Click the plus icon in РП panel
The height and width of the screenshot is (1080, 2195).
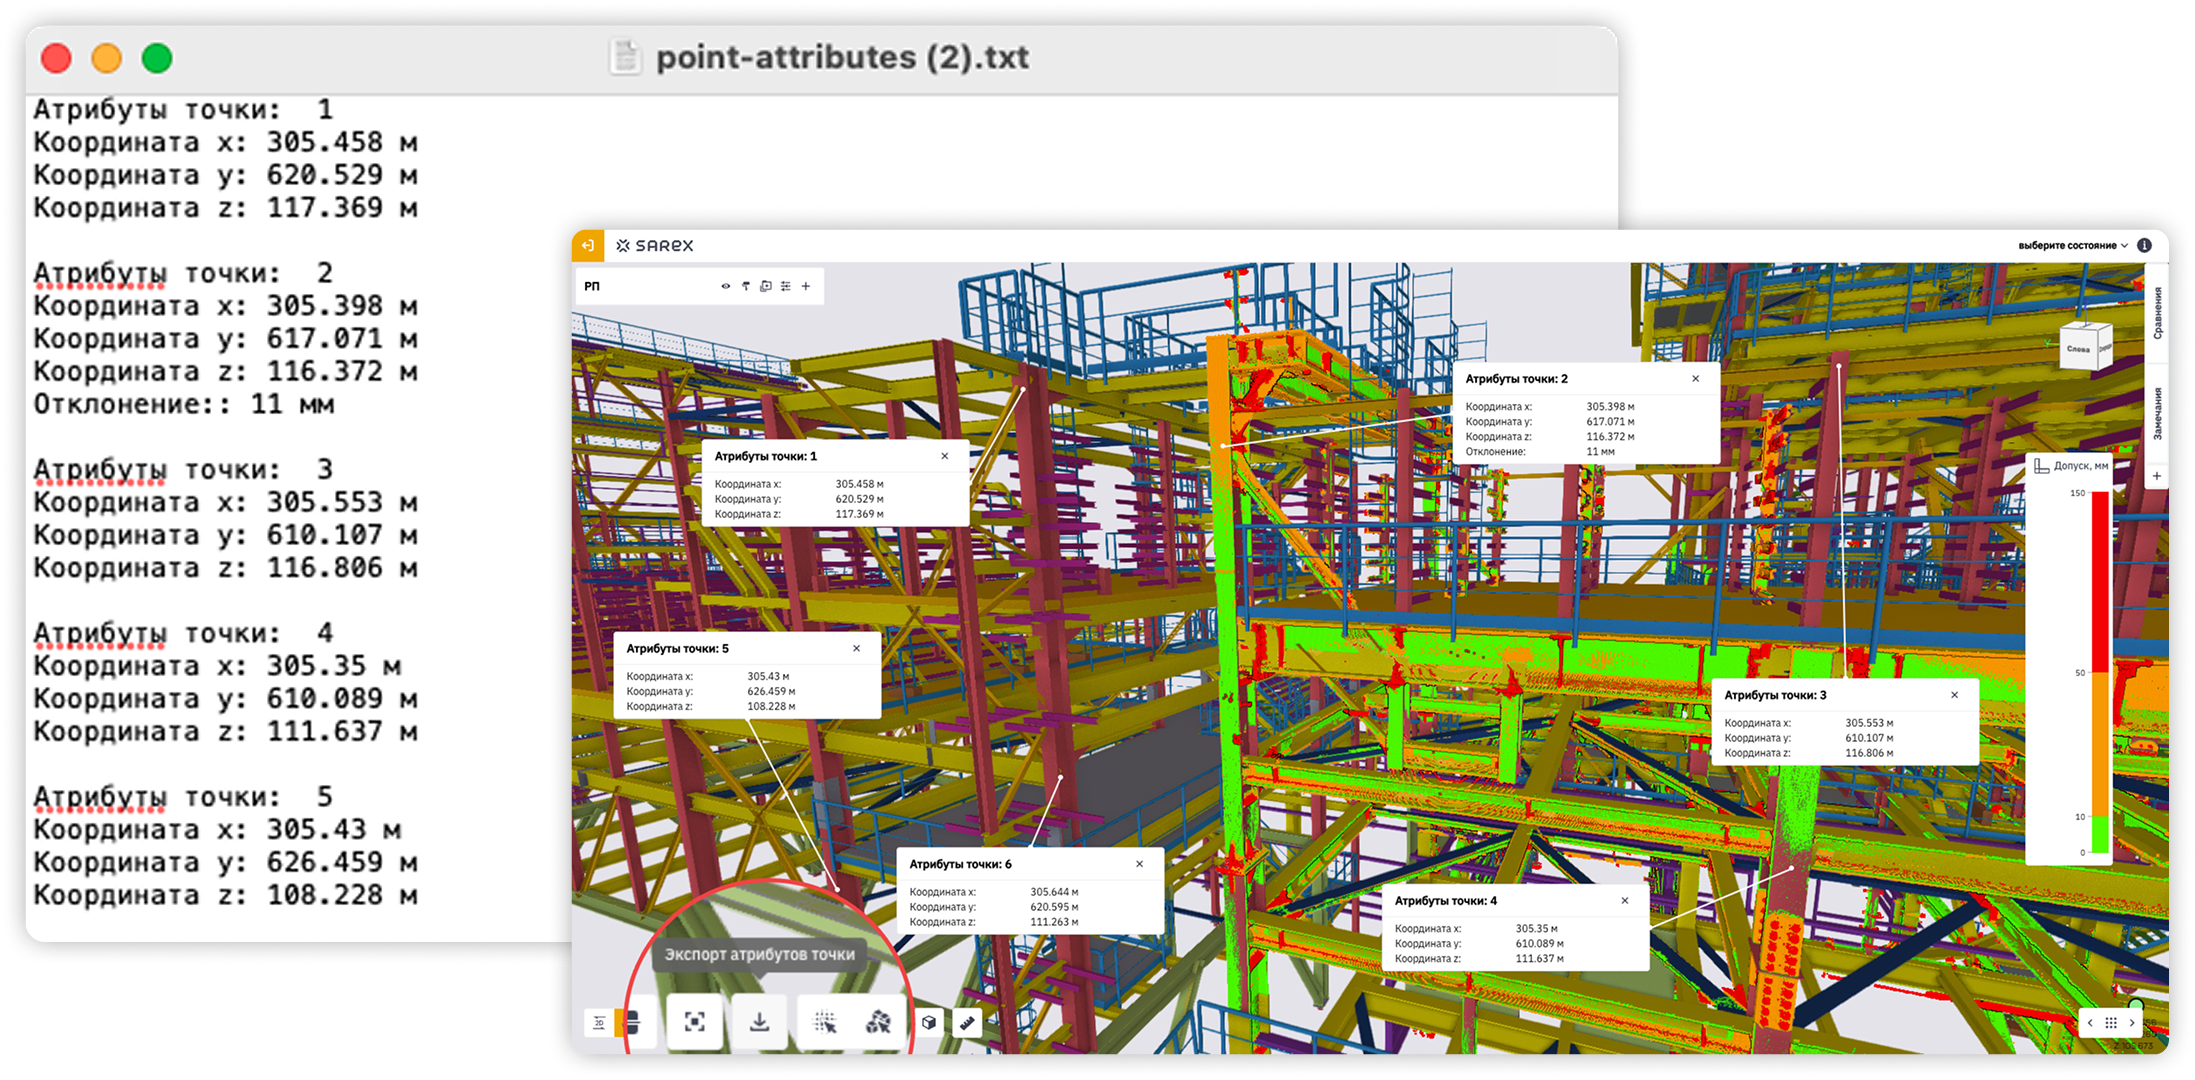(x=806, y=286)
